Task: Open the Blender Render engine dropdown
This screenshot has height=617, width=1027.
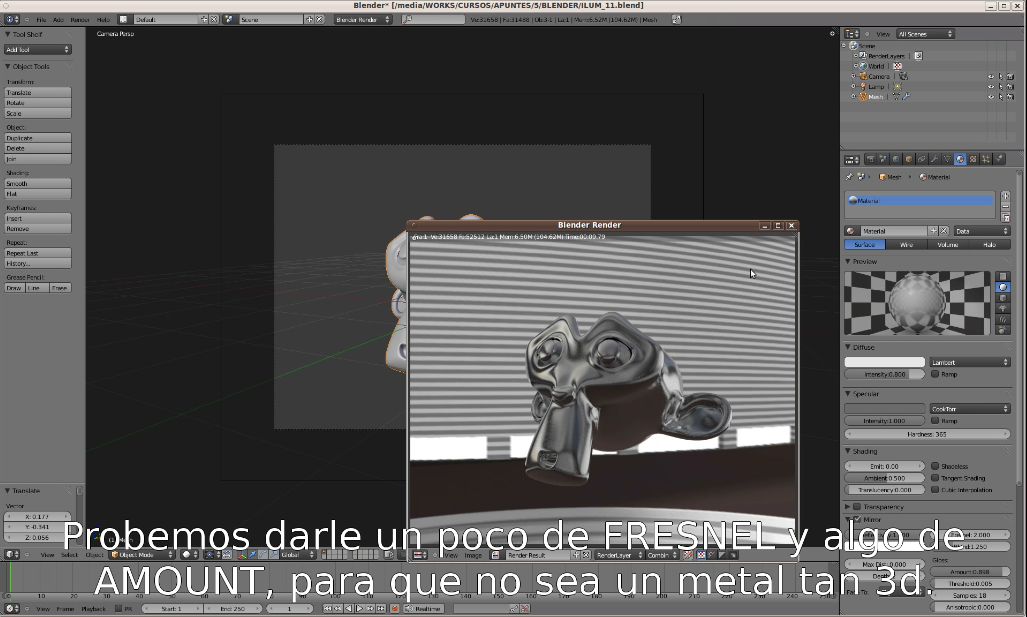Action: (x=362, y=20)
